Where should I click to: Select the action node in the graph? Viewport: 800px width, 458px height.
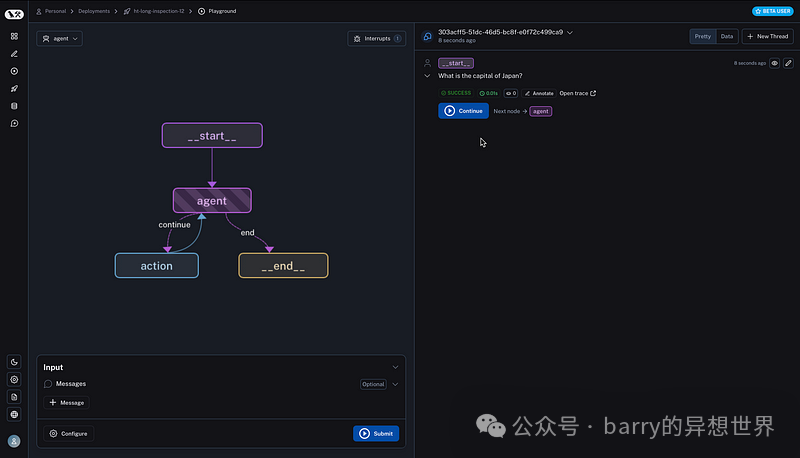click(x=157, y=266)
